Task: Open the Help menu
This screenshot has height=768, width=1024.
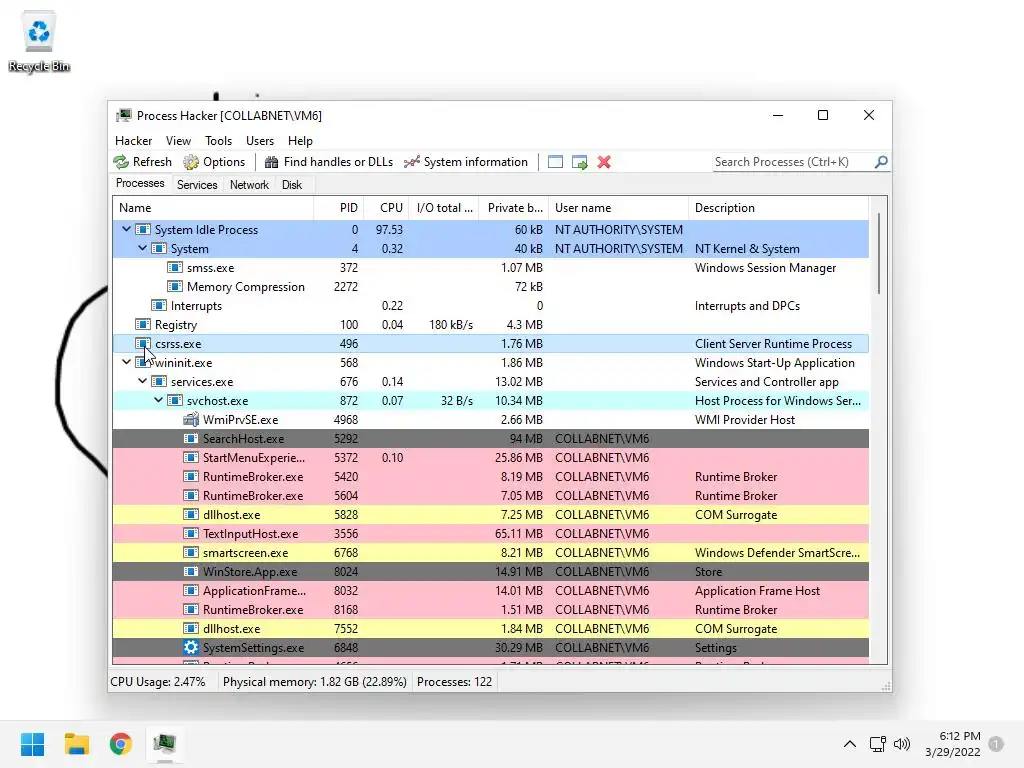Action: point(300,140)
